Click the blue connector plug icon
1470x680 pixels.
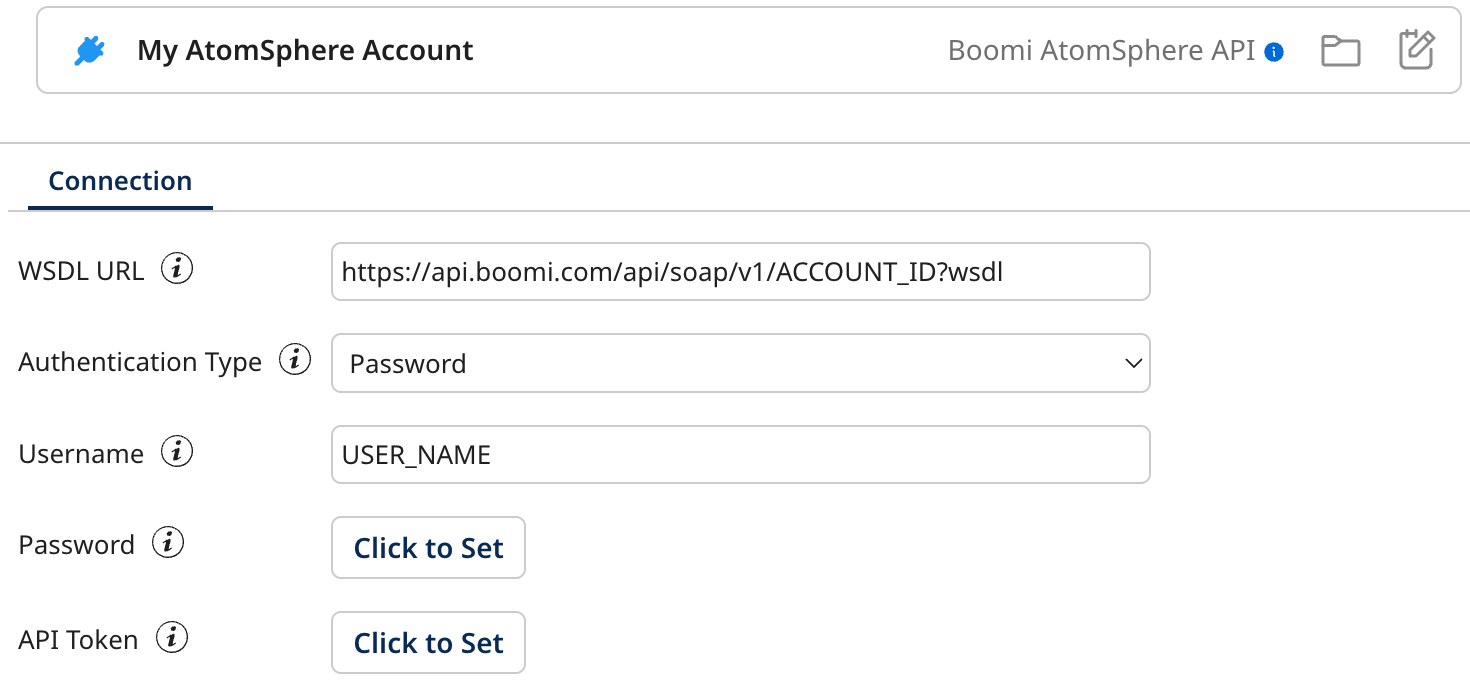[x=90, y=50]
